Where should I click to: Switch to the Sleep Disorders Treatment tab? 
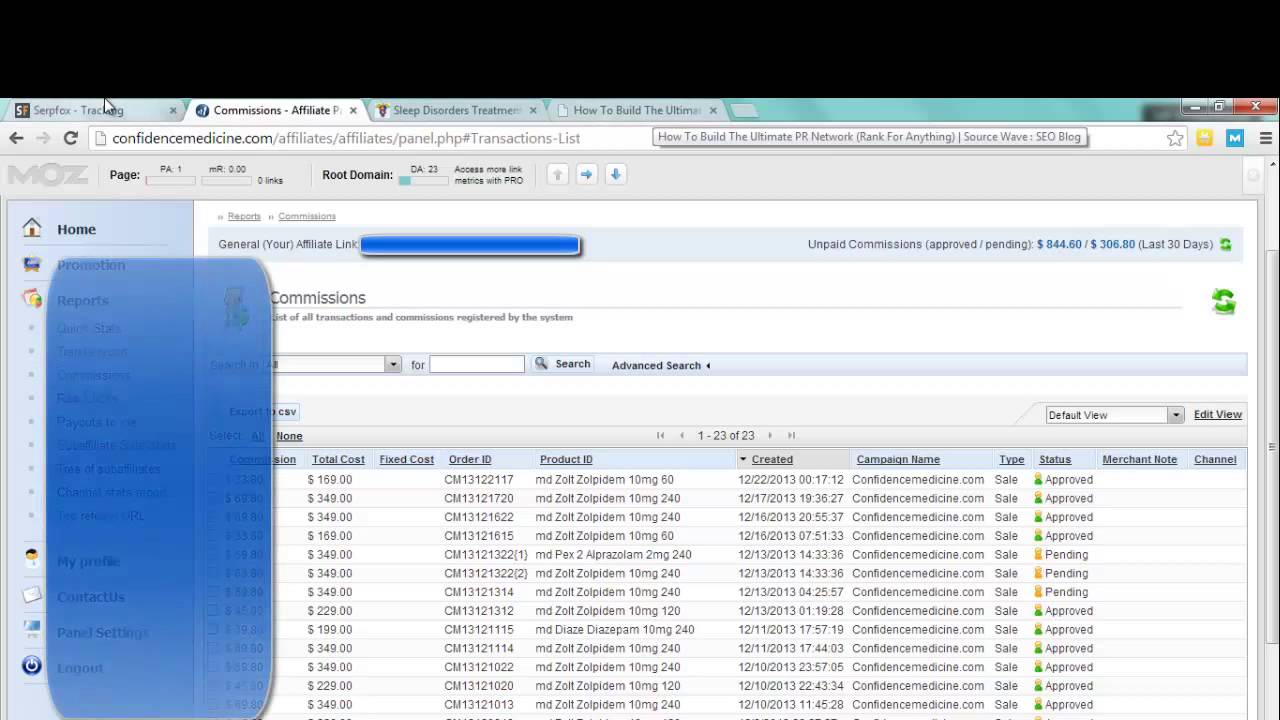pyautogui.click(x=458, y=110)
